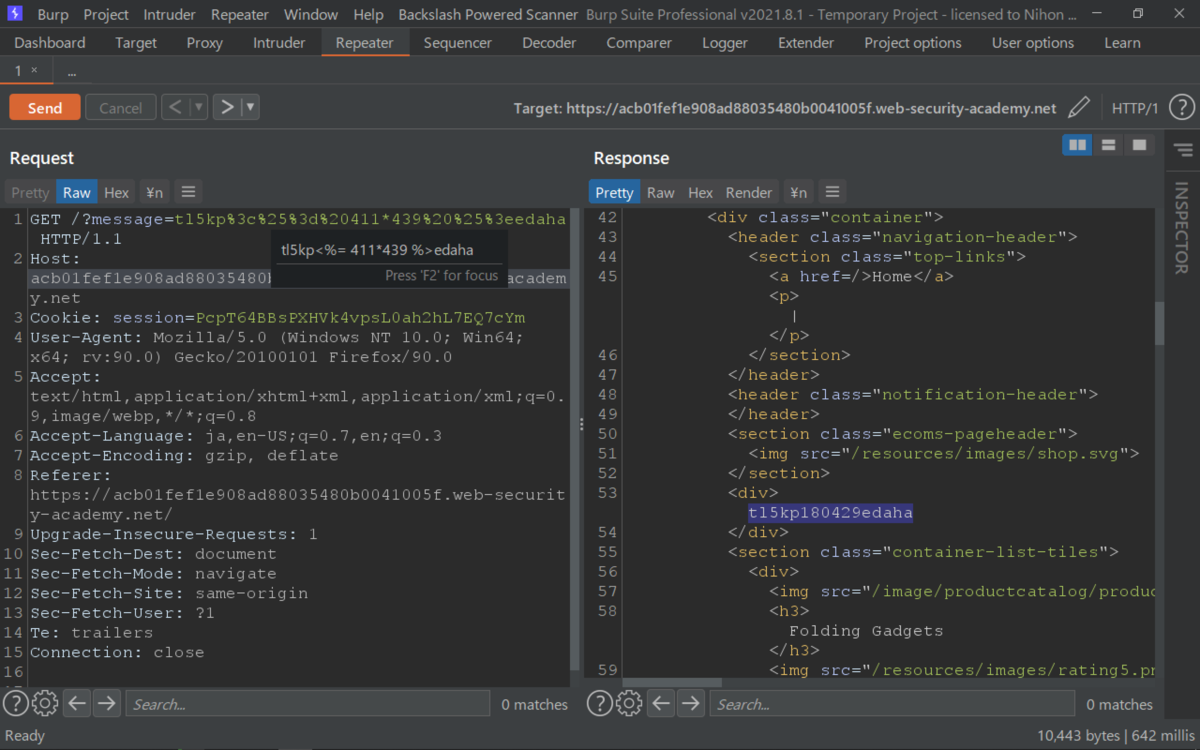Click HTTP/1 protocol selector
The image size is (1200, 750).
[x=1135, y=108]
